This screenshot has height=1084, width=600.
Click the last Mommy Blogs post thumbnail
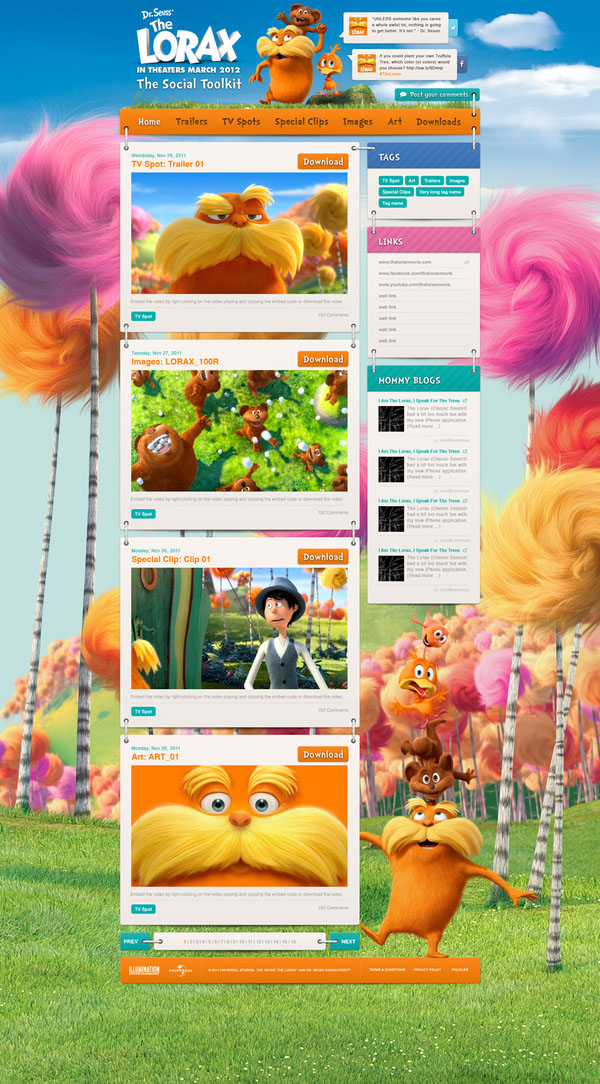pos(391,568)
